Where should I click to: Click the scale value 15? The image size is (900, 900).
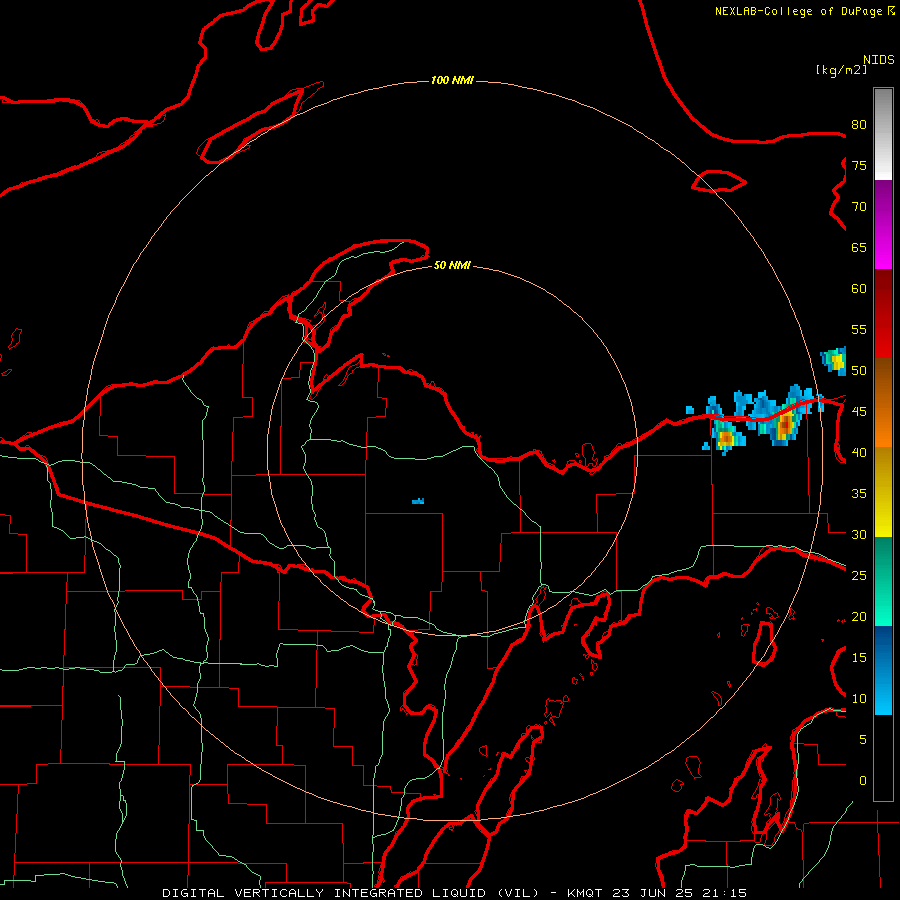point(859,657)
